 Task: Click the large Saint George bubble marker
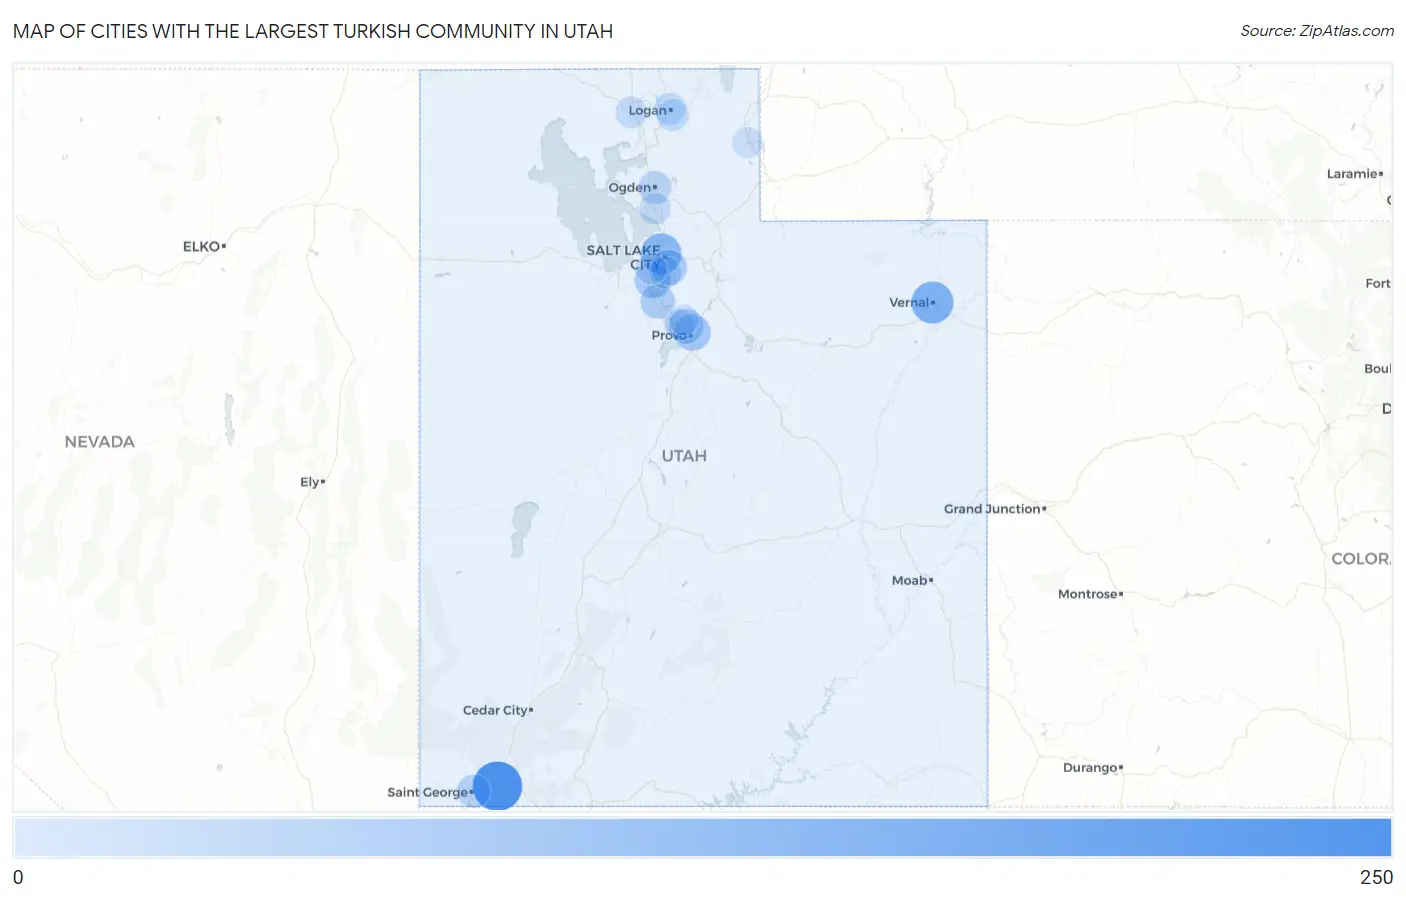(497, 786)
